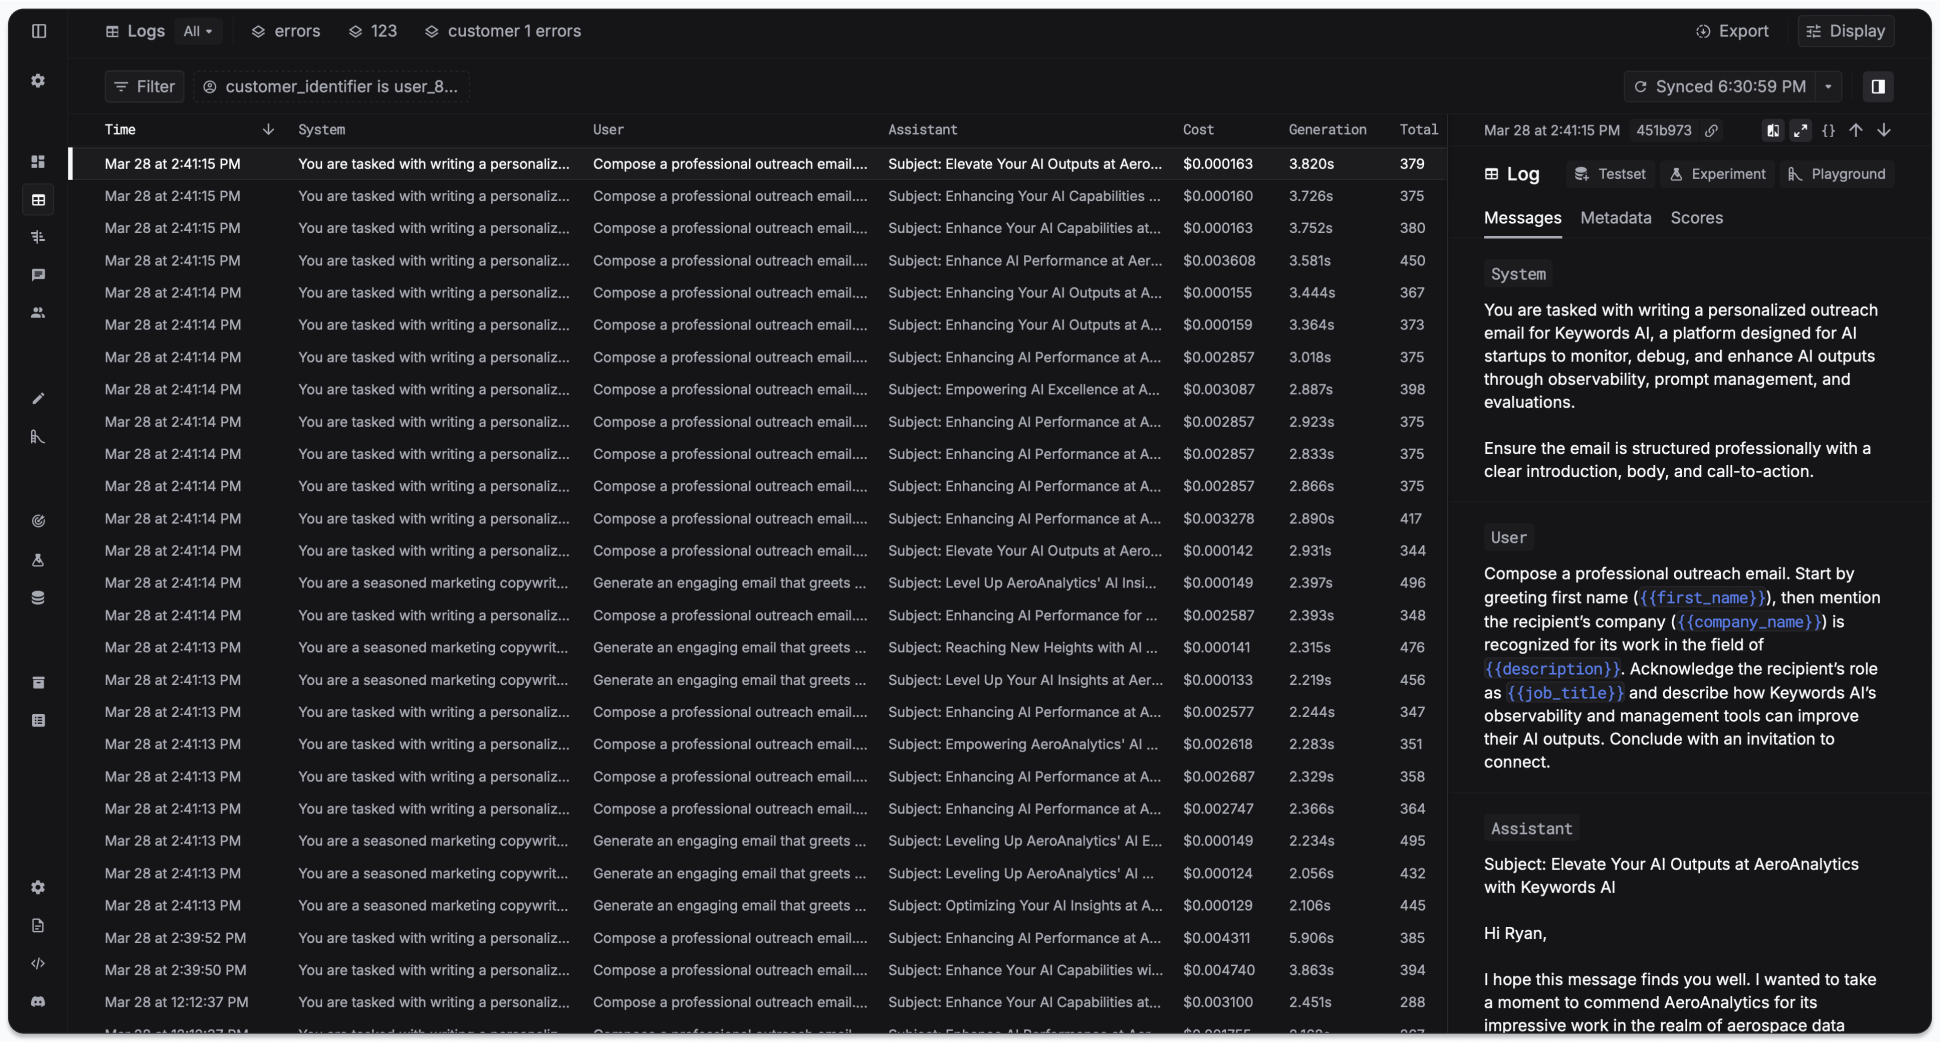
Task: Switch to the Metadata tab
Action: 1616,218
